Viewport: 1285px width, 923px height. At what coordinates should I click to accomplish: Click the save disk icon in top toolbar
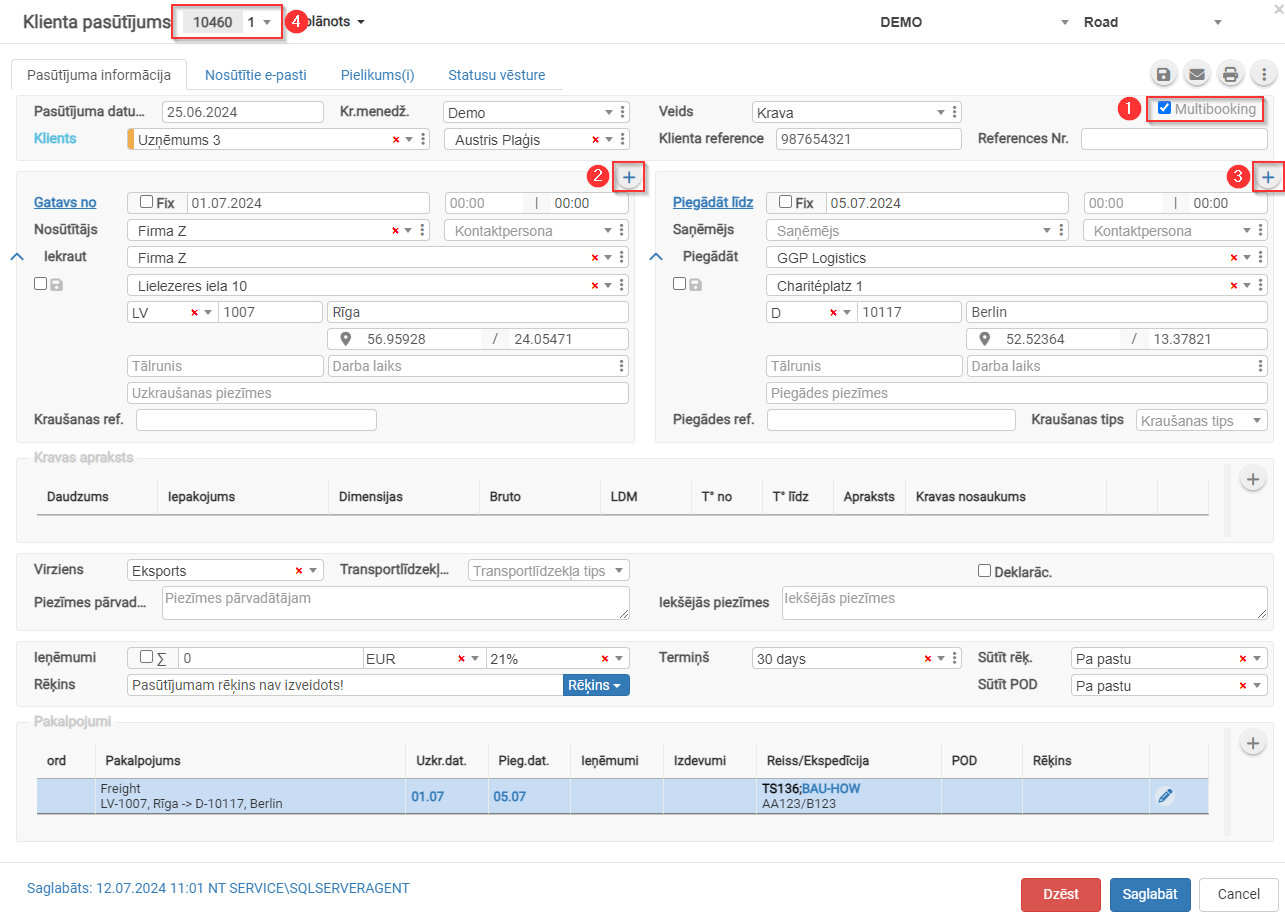coord(1163,74)
